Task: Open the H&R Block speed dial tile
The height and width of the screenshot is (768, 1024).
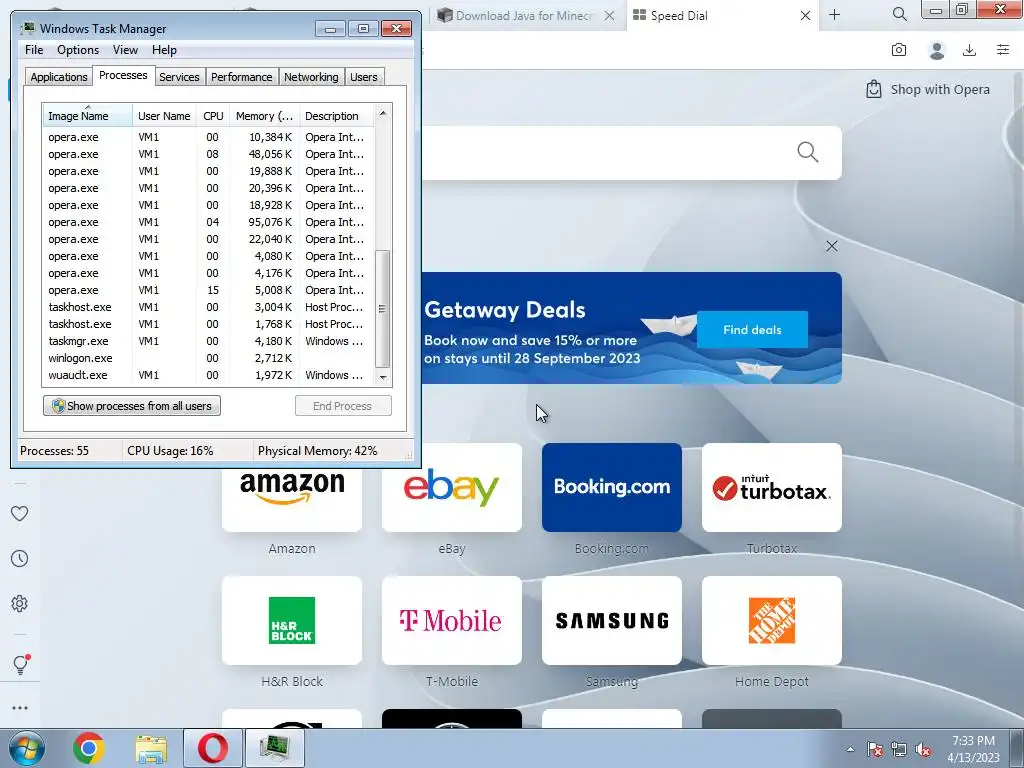Action: (292, 620)
